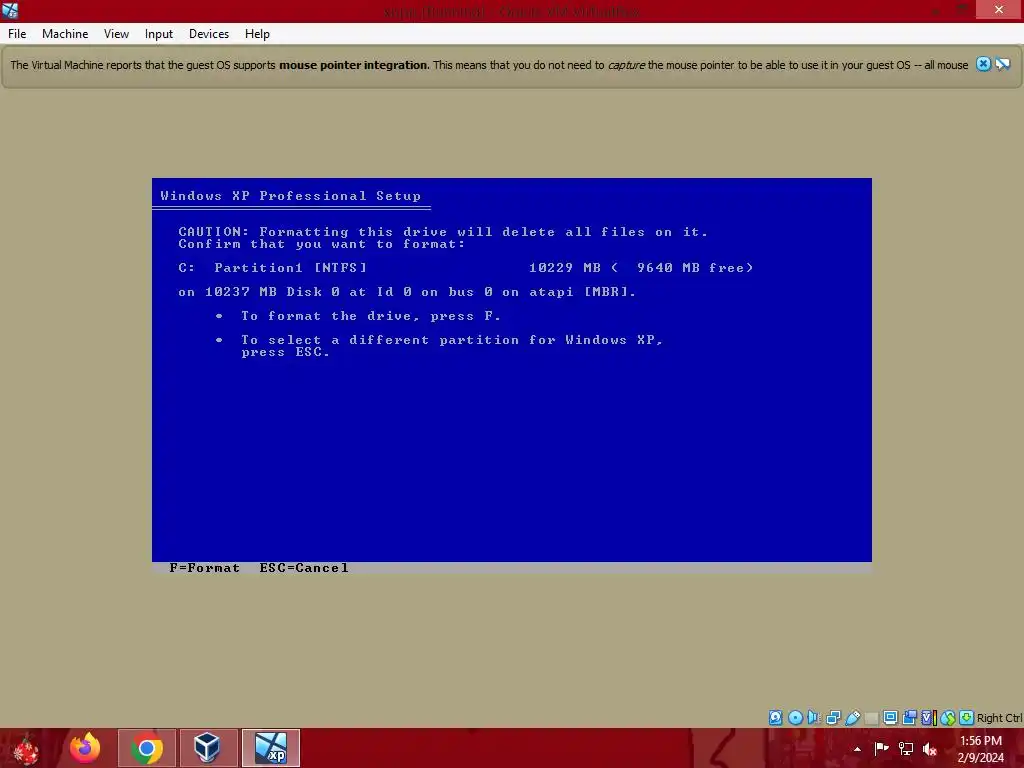Open the View menu
The height and width of the screenshot is (768, 1024).
(116, 34)
